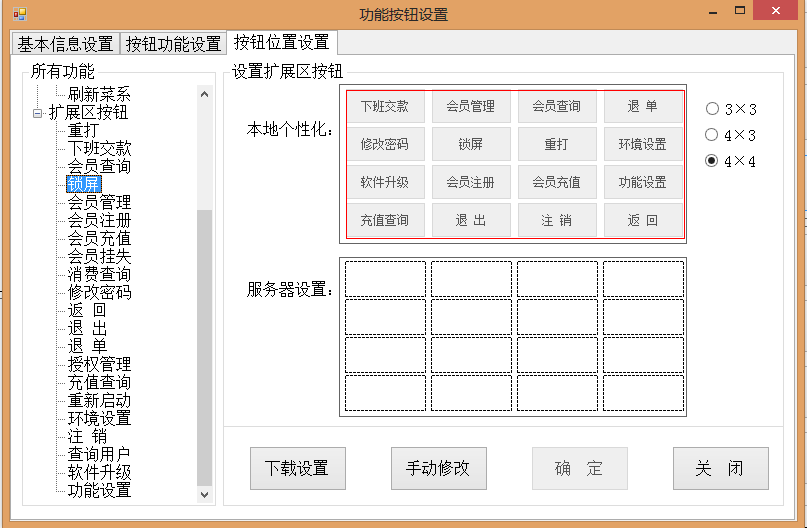The width and height of the screenshot is (807, 528).
Task: Click the 会员管理 grid button
Action: pos(471,107)
